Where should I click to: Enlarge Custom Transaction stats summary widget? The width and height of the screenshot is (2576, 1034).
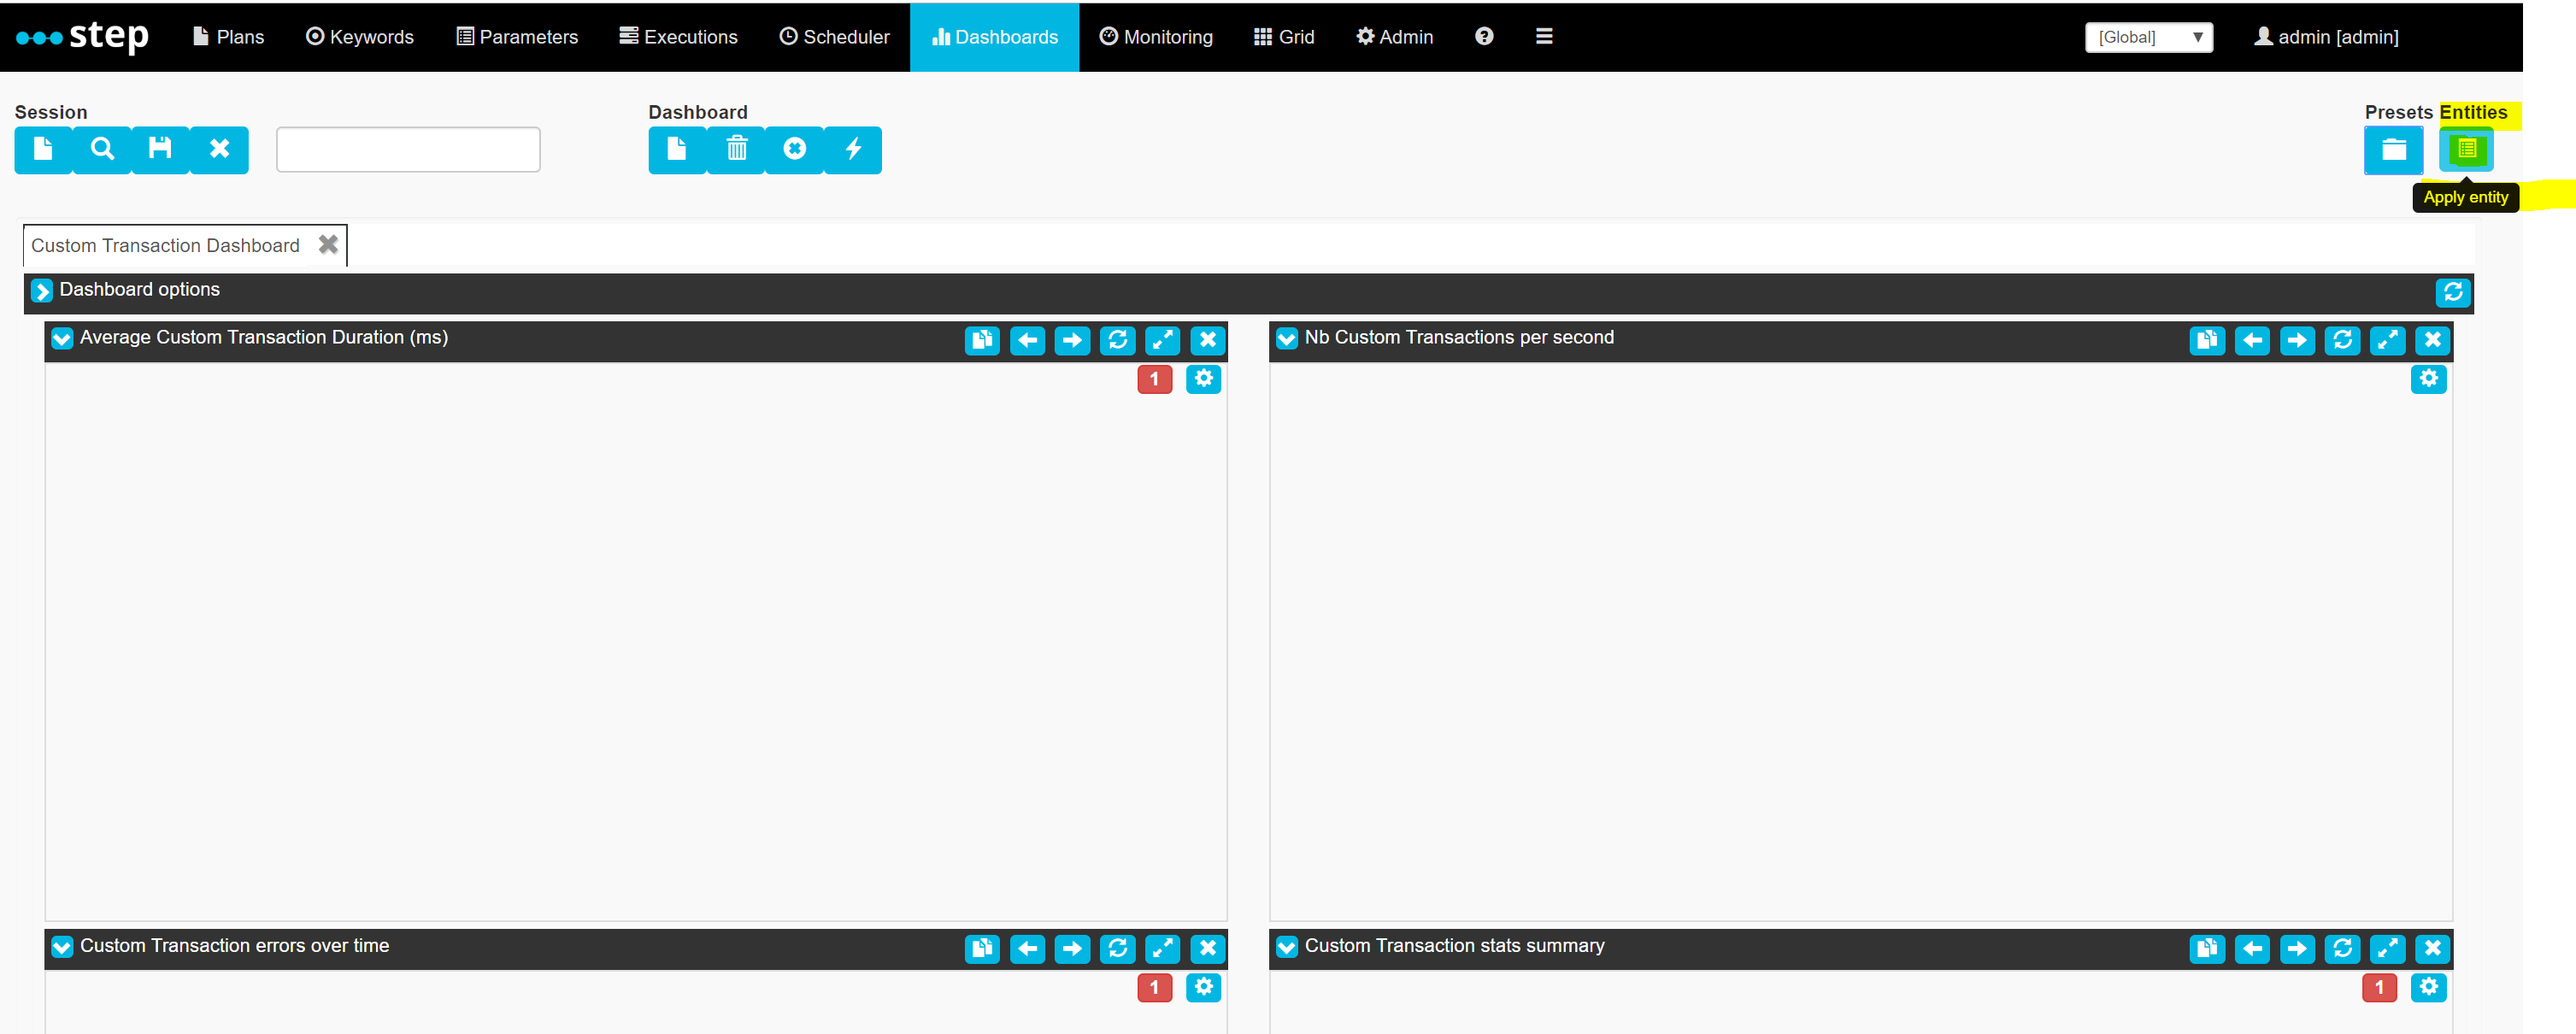(2387, 949)
